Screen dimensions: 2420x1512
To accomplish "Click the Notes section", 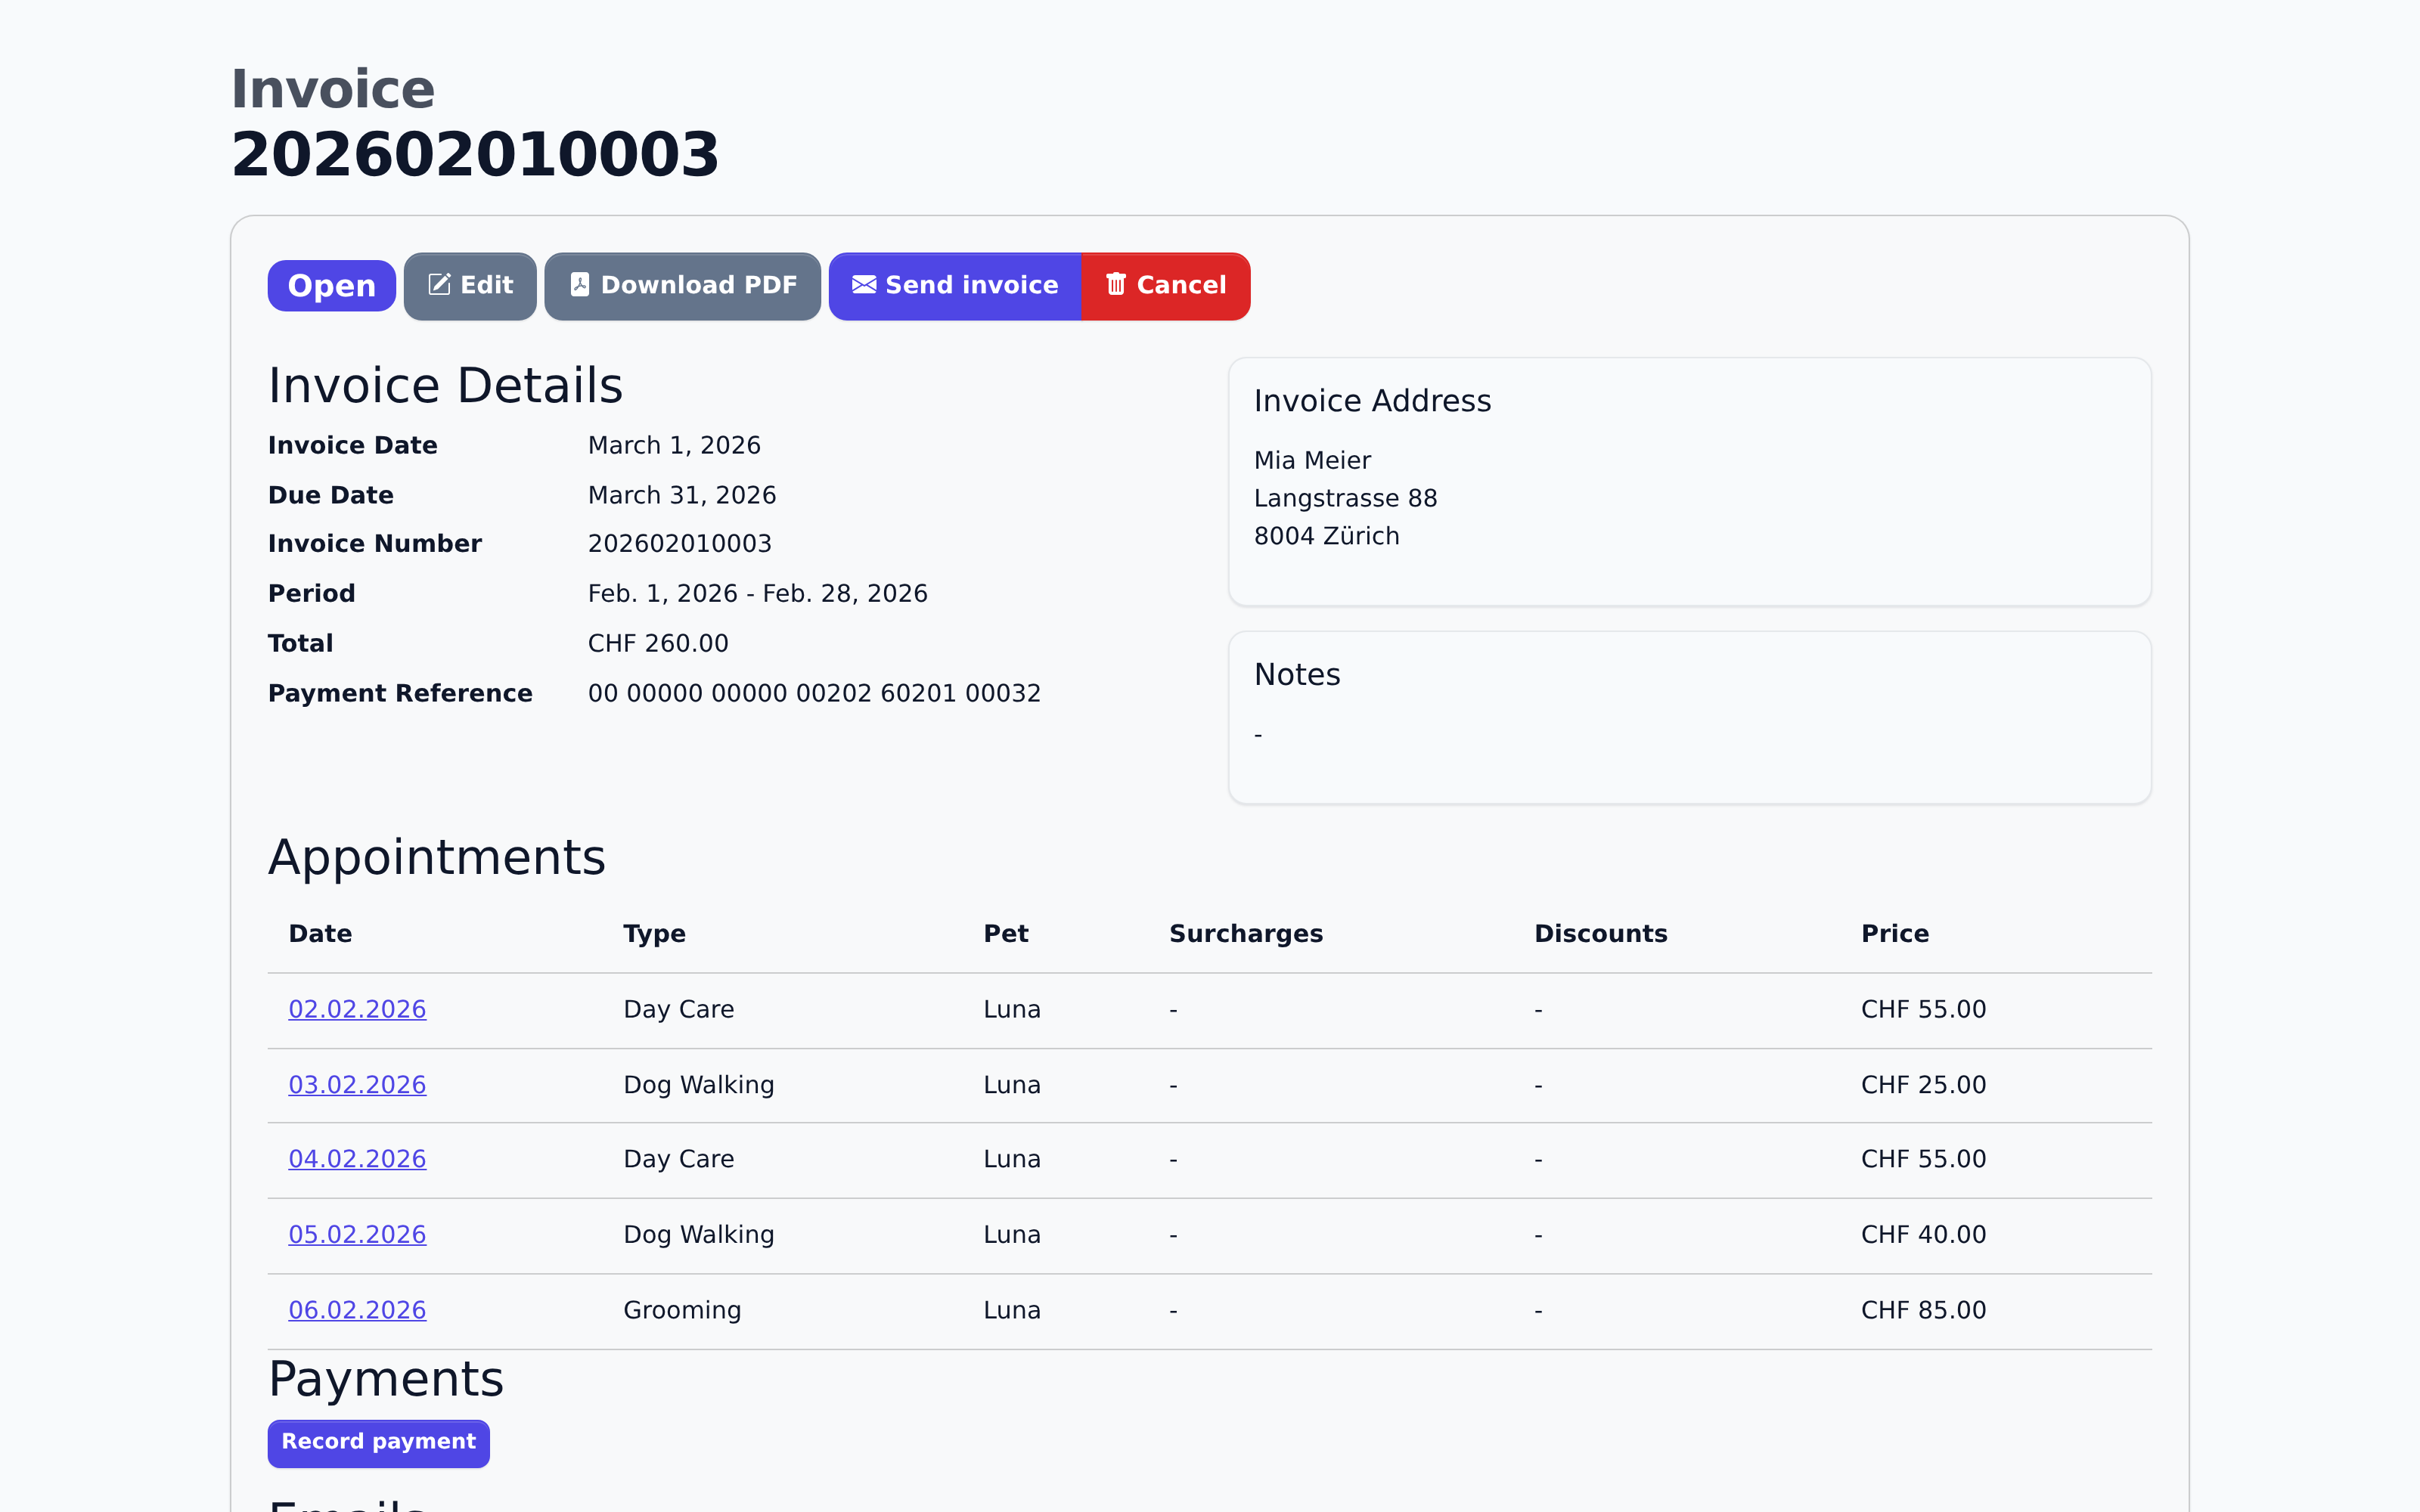I will tap(1296, 674).
